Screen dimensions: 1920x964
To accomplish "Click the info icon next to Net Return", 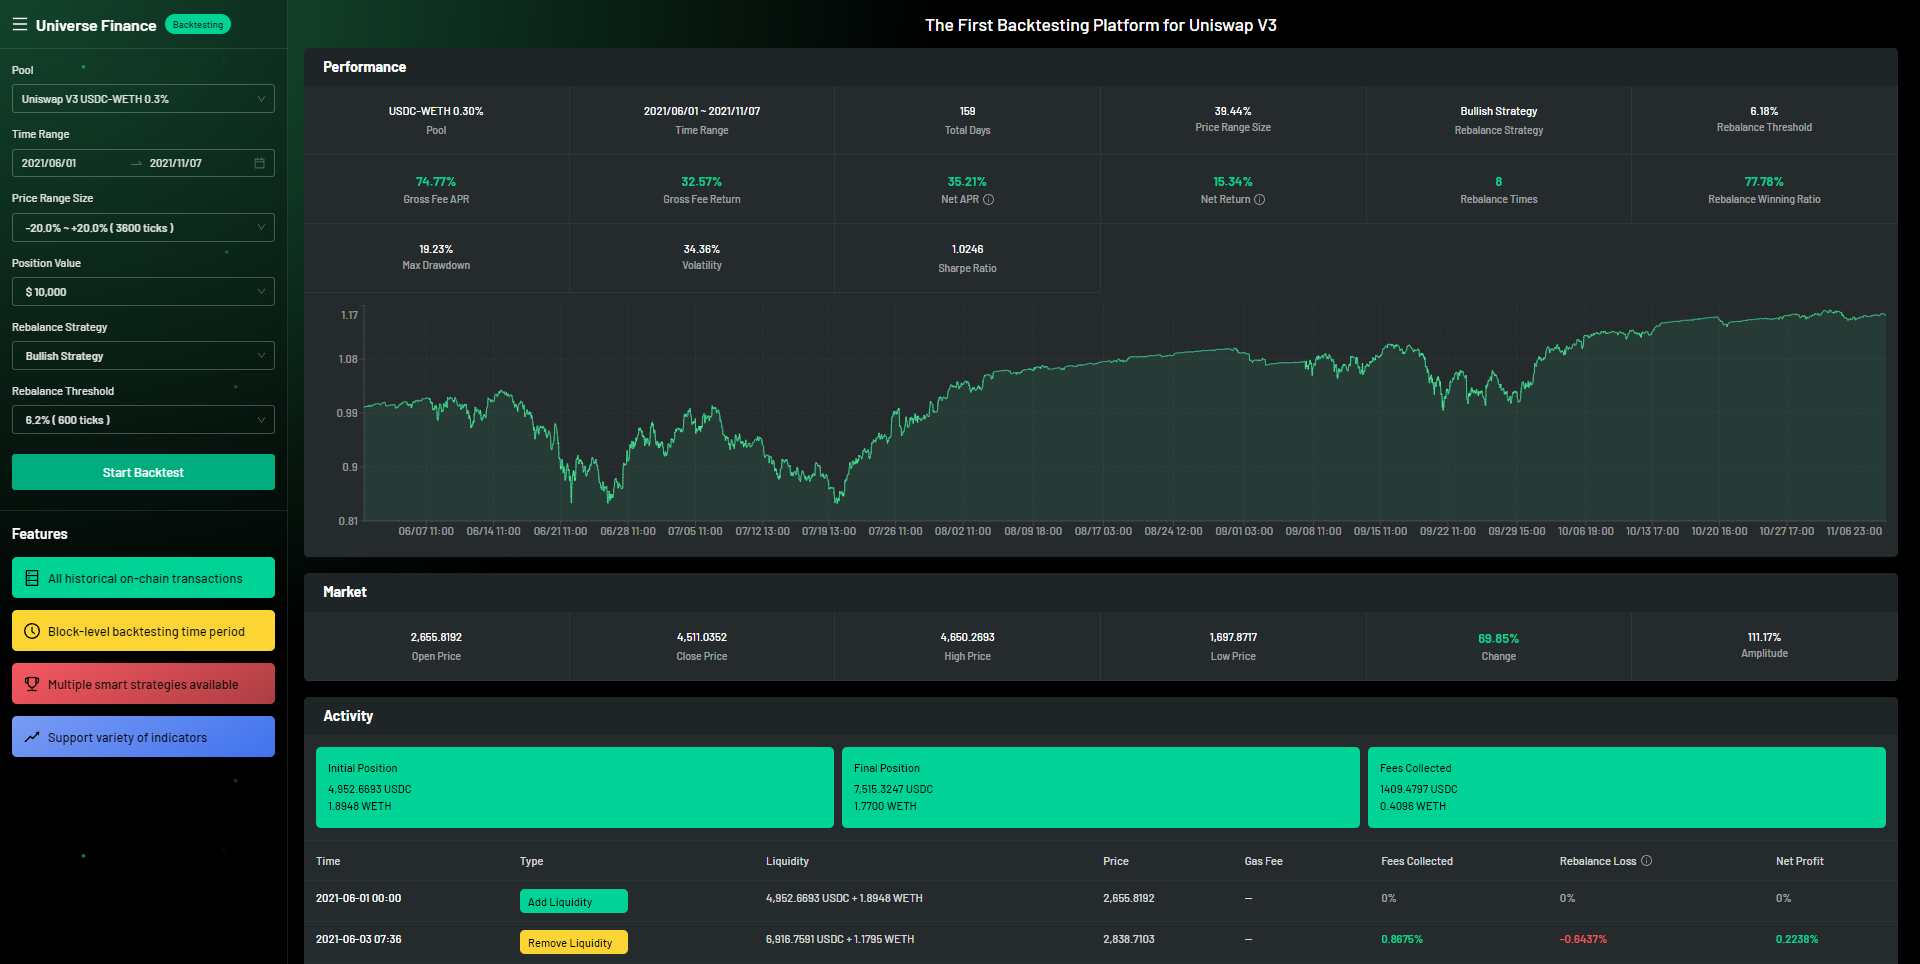I will tap(1259, 200).
